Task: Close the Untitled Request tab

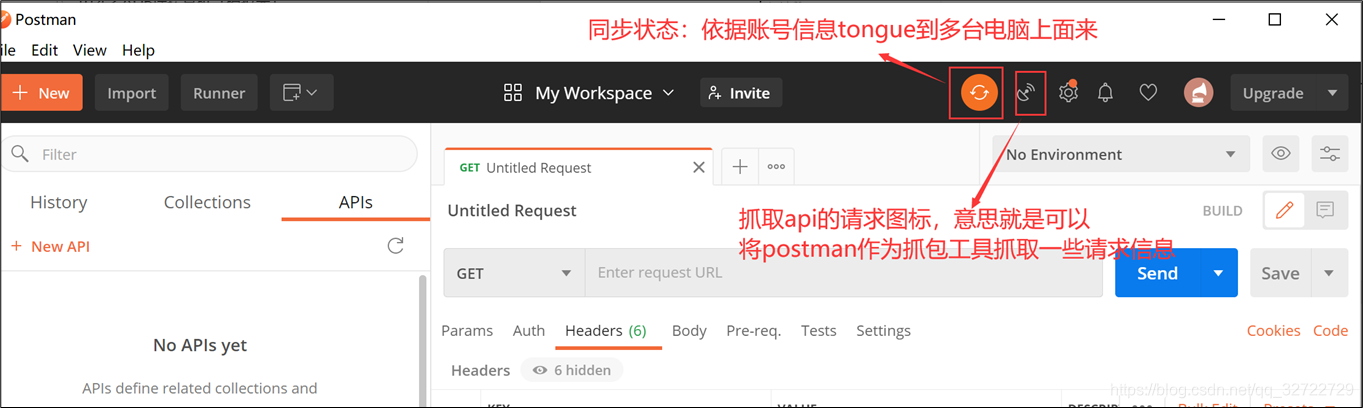Action: pos(699,168)
